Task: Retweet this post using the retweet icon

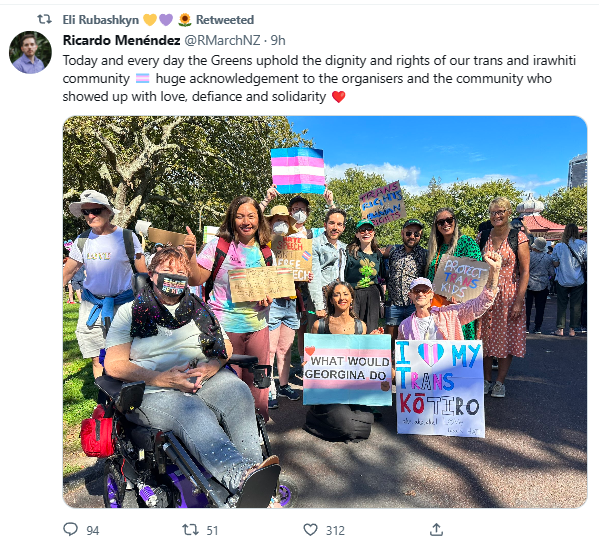Action: tap(190, 530)
